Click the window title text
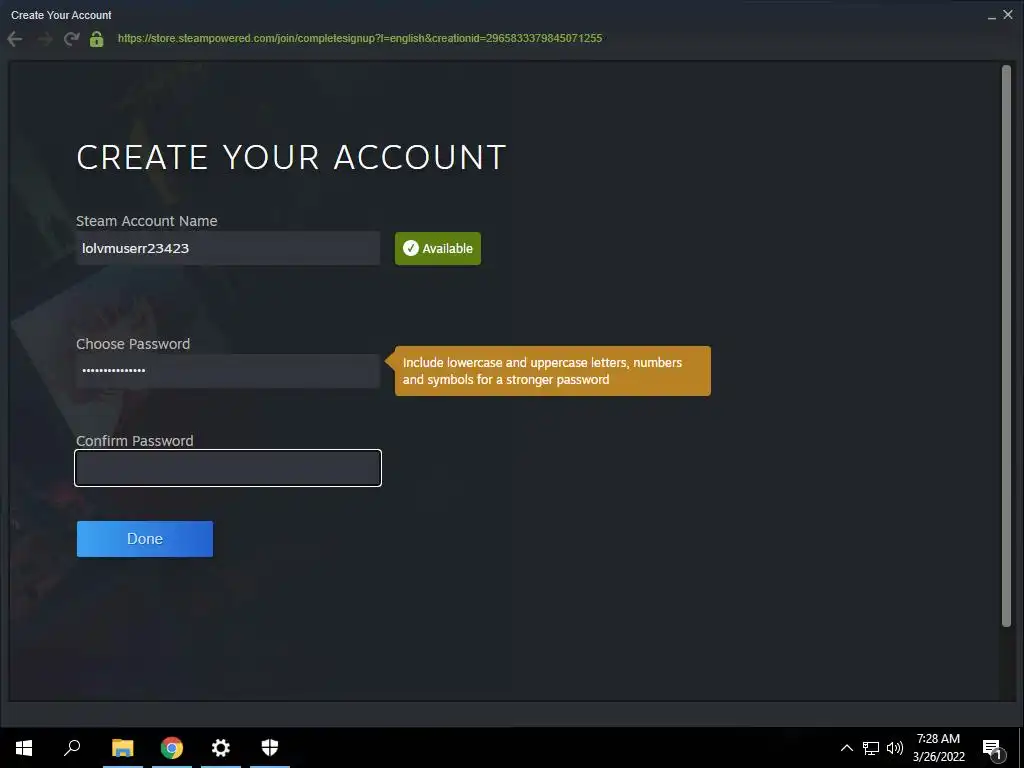 61,14
